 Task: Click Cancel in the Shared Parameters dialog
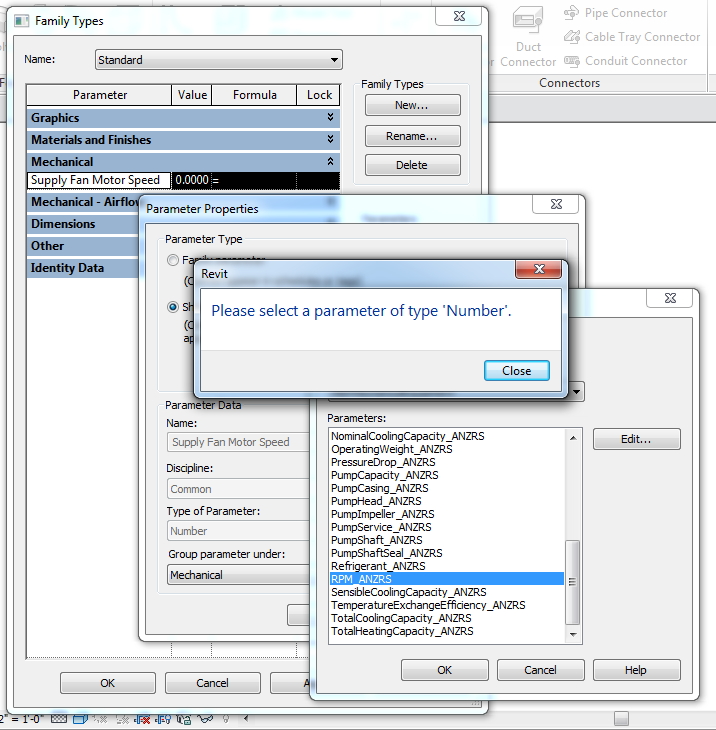(540, 670)
